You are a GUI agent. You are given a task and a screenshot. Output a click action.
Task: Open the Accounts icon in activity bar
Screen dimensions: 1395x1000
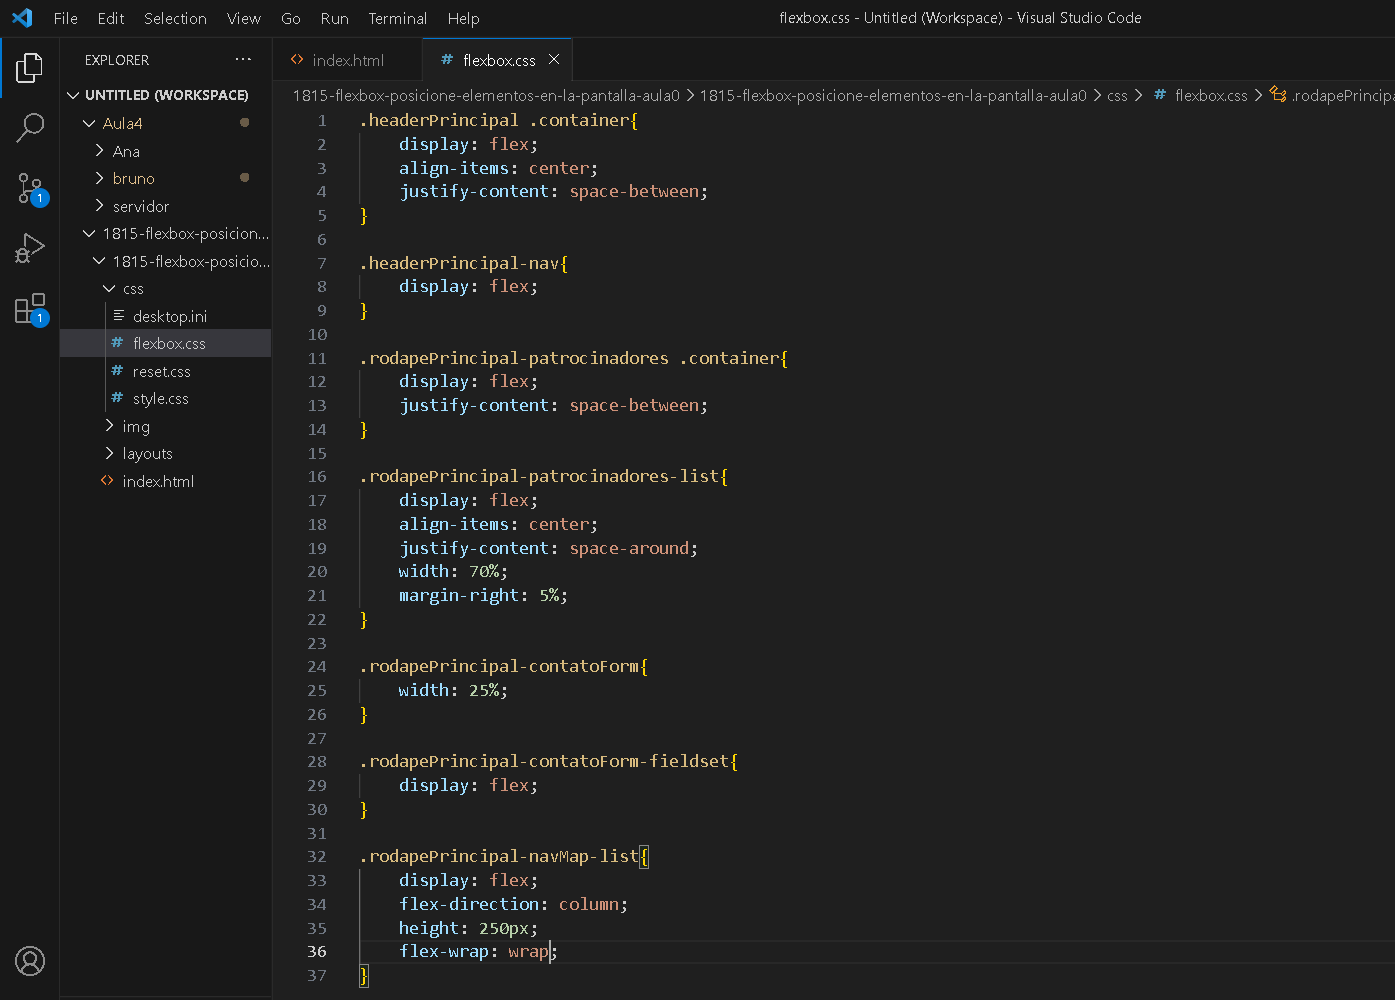(30, 961)
